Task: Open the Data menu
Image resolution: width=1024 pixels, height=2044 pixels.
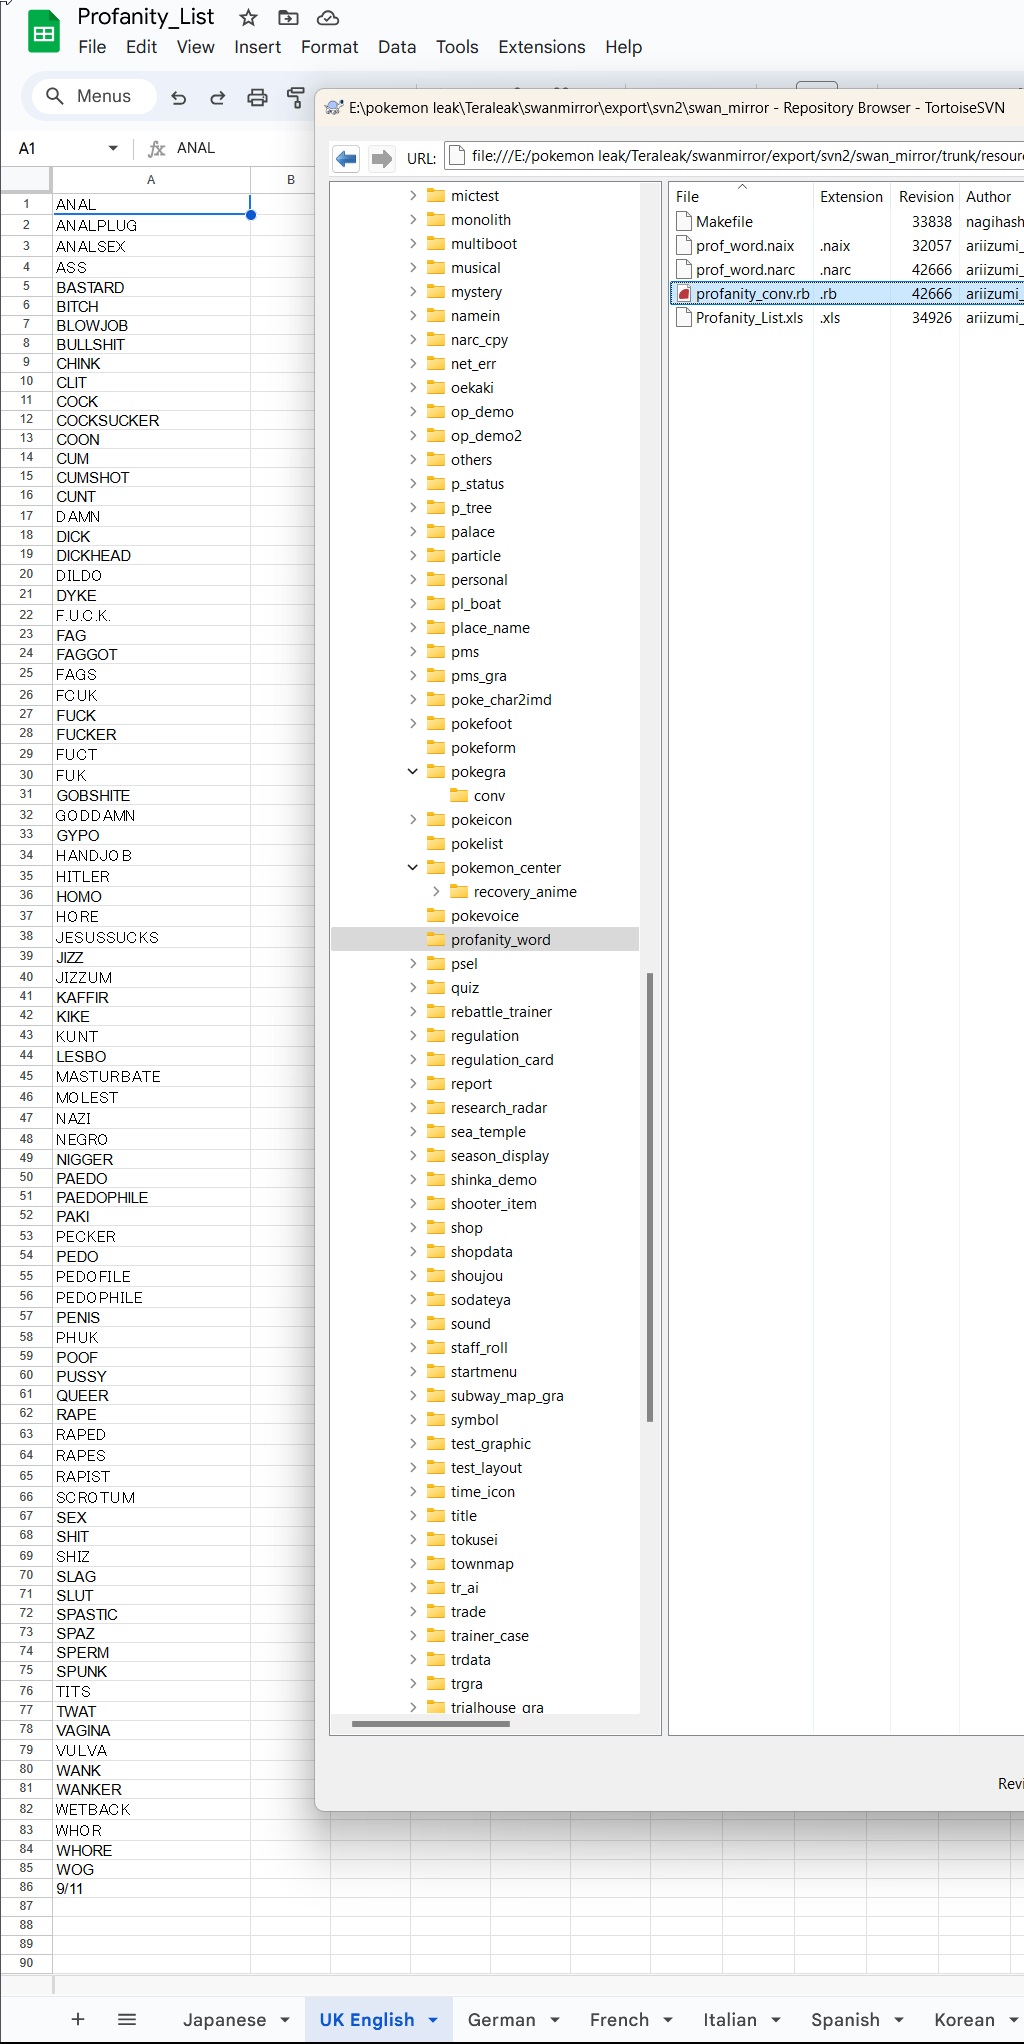Action: [397, 47]
